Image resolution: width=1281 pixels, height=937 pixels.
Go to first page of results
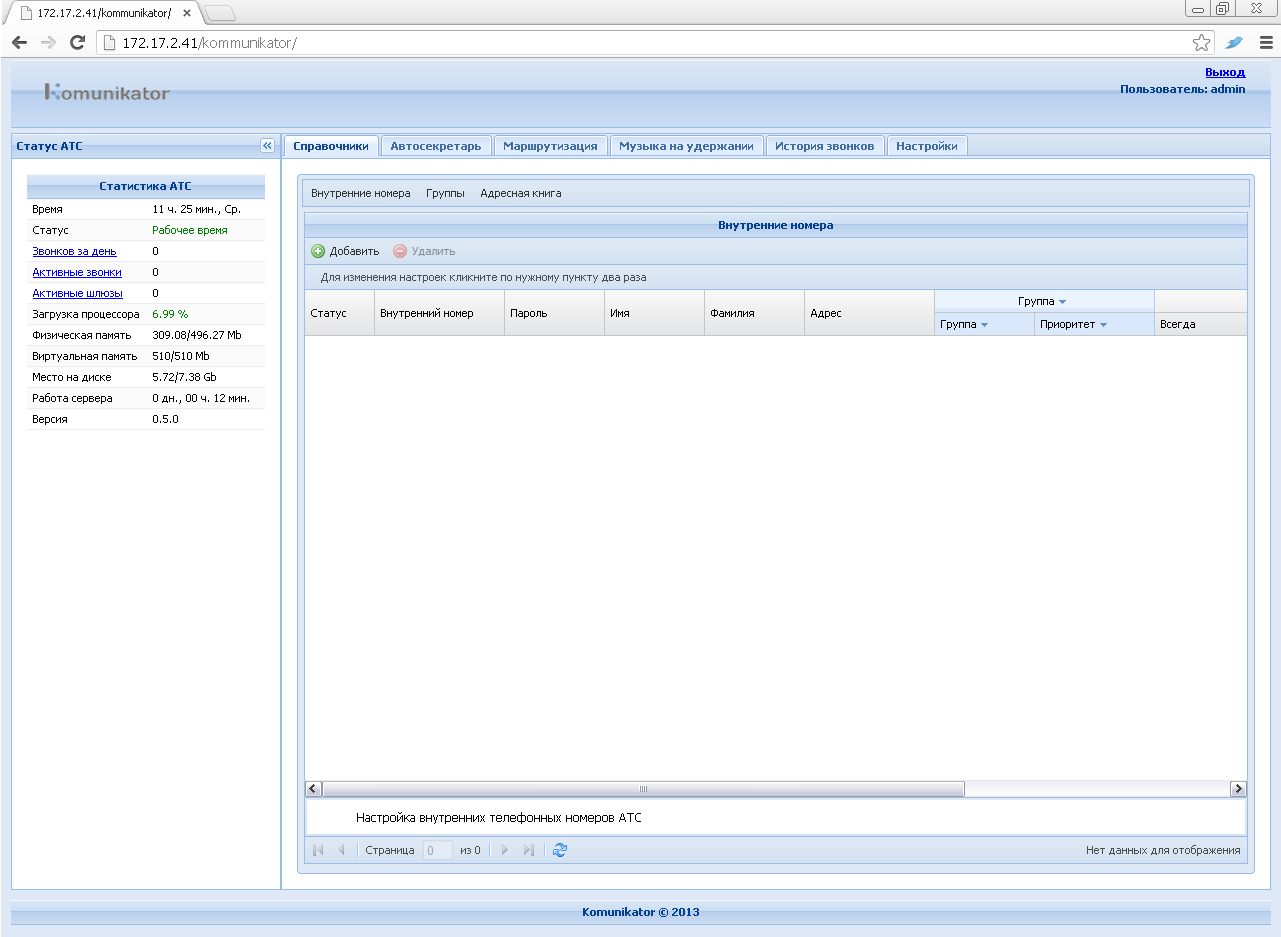(x=319, y=850)
